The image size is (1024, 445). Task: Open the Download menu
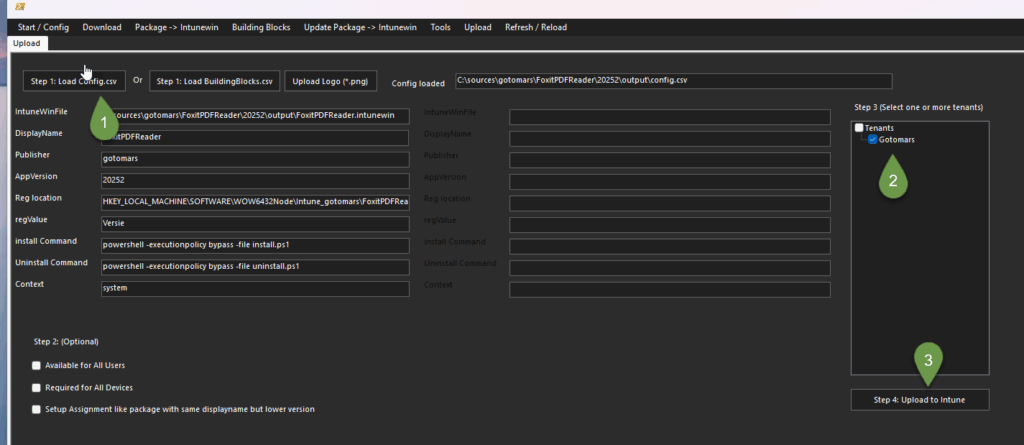click(102, 27)
